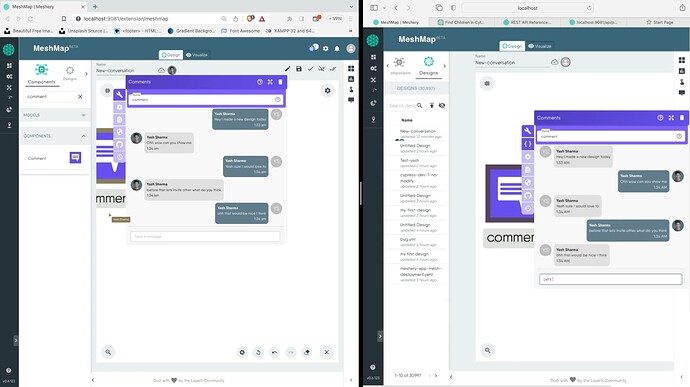The height and width of the screenshot is (387, 690).
Task: Click message input in right Comments panel
Action: click(610, 279)
